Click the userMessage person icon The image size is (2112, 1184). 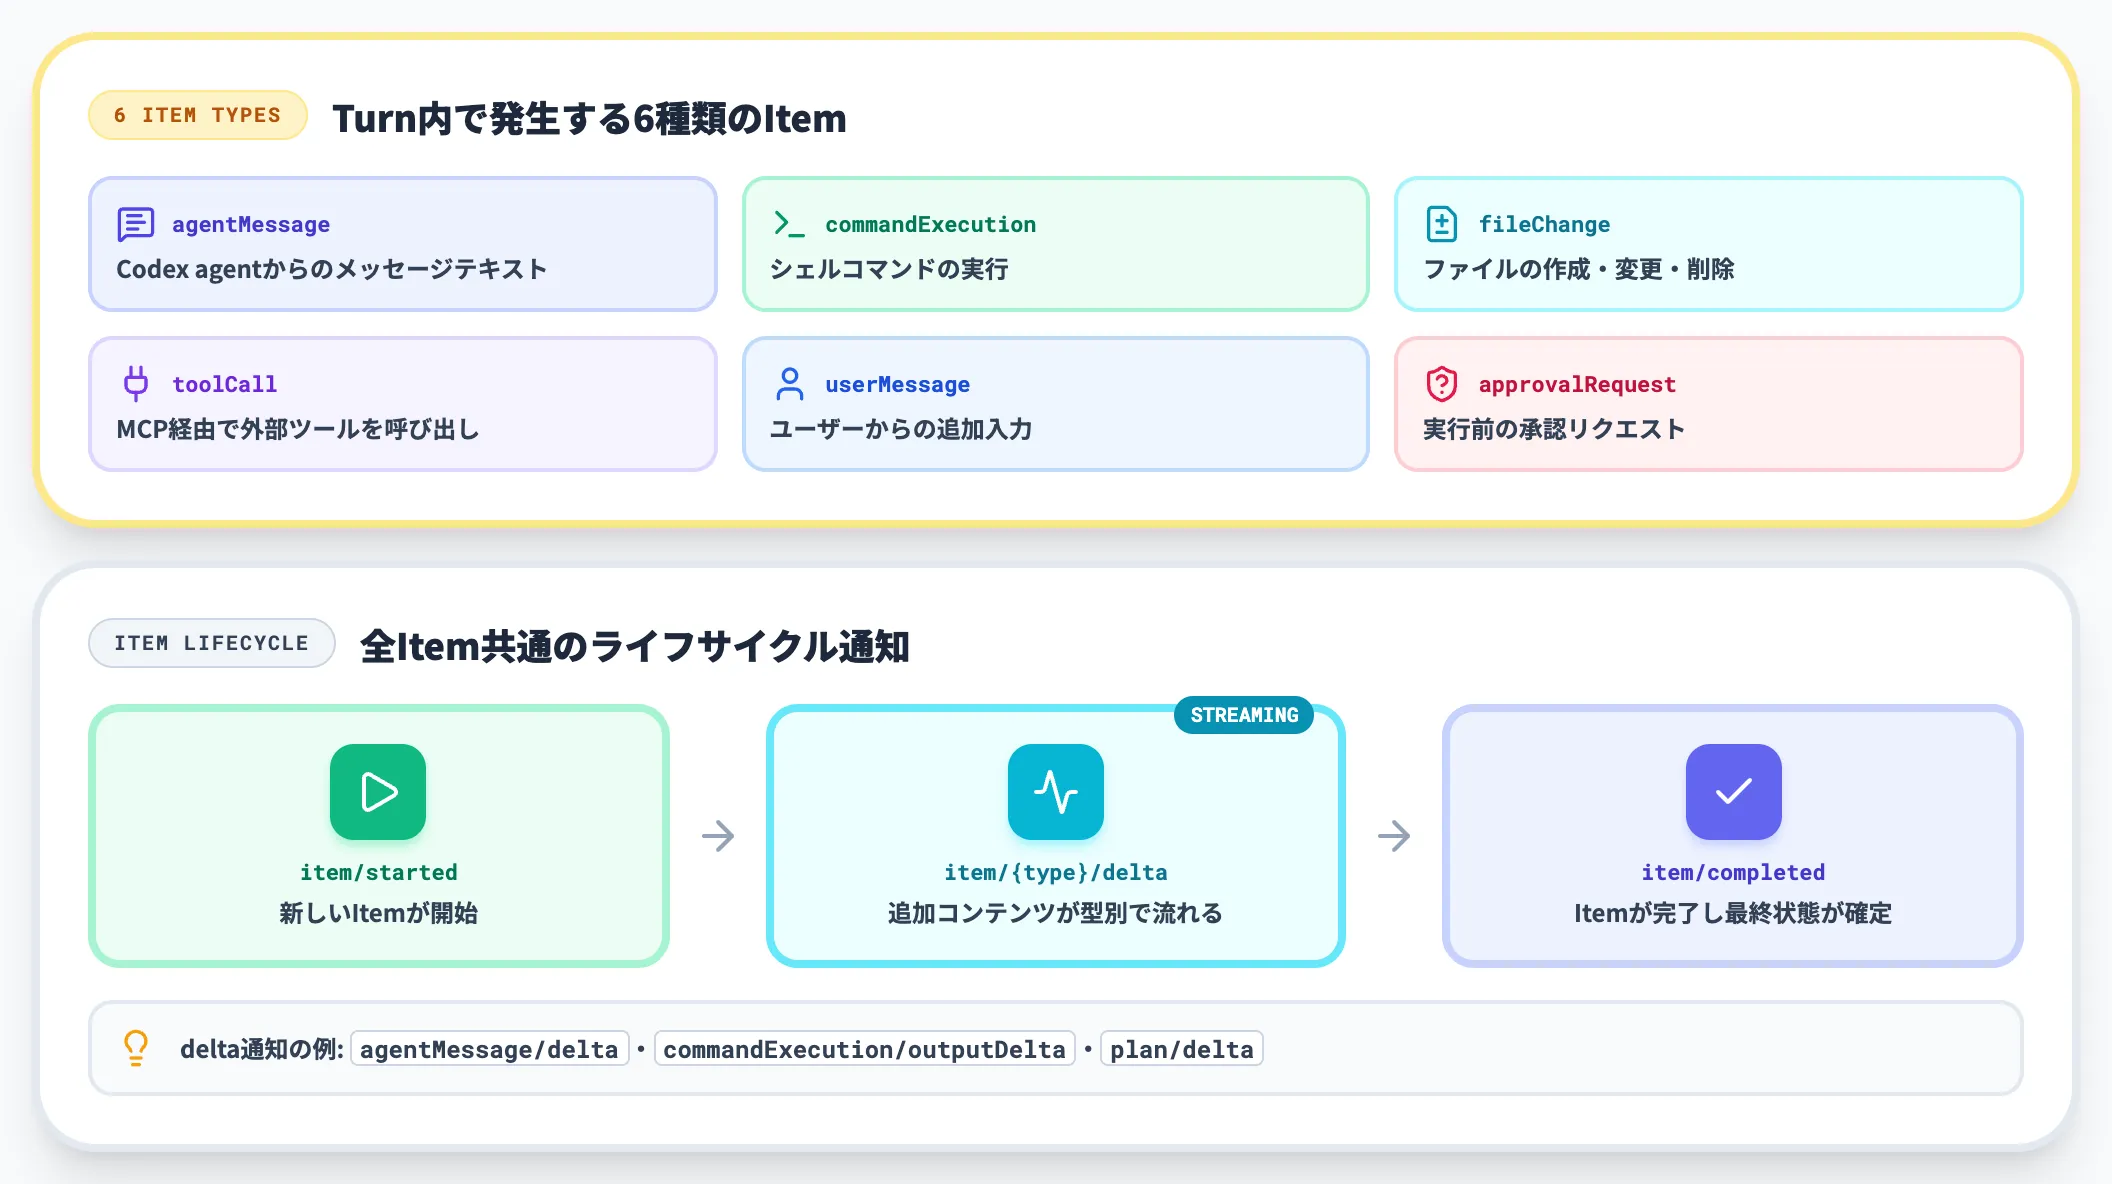coord(789,384)
